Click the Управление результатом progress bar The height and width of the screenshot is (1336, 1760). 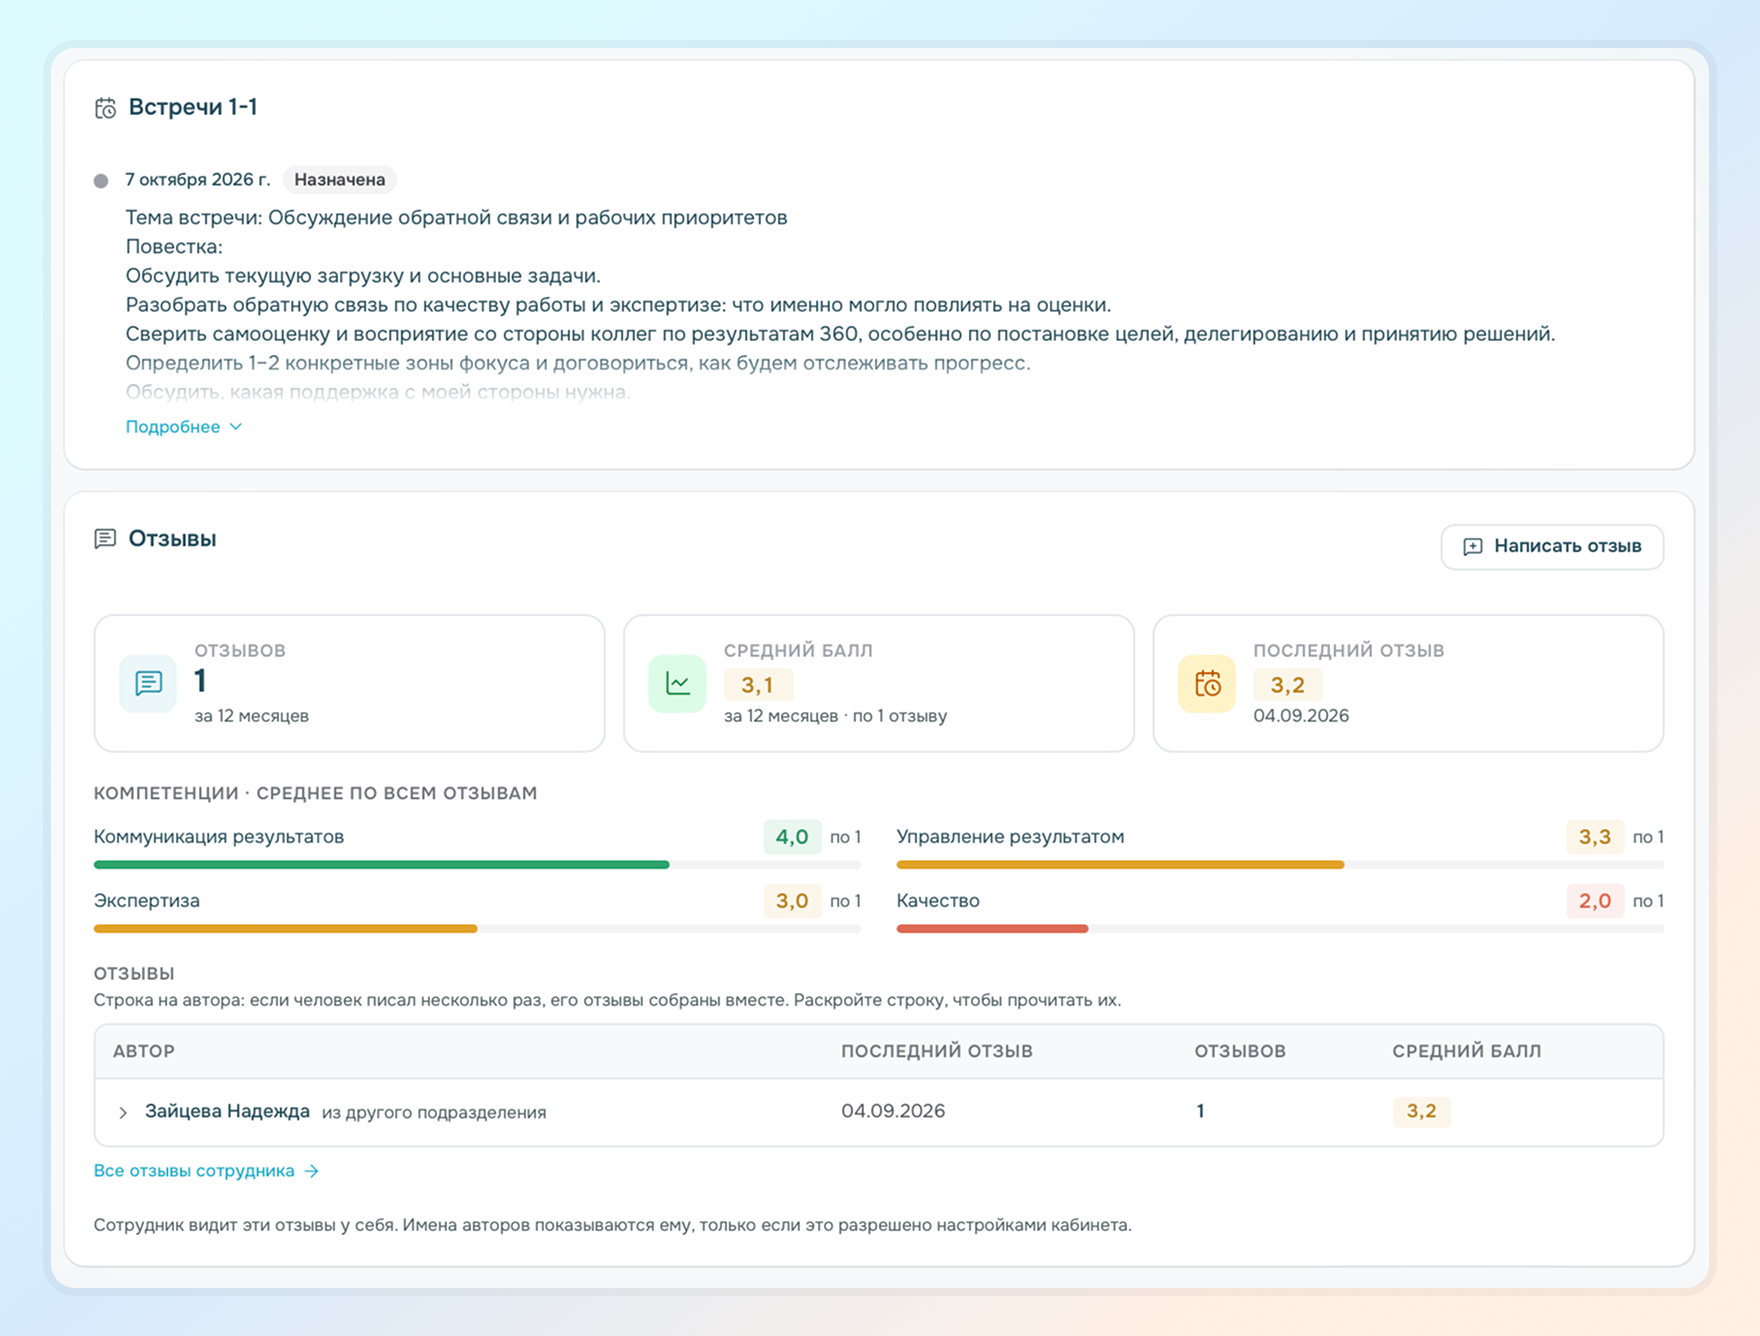(x=1120, y=865)
